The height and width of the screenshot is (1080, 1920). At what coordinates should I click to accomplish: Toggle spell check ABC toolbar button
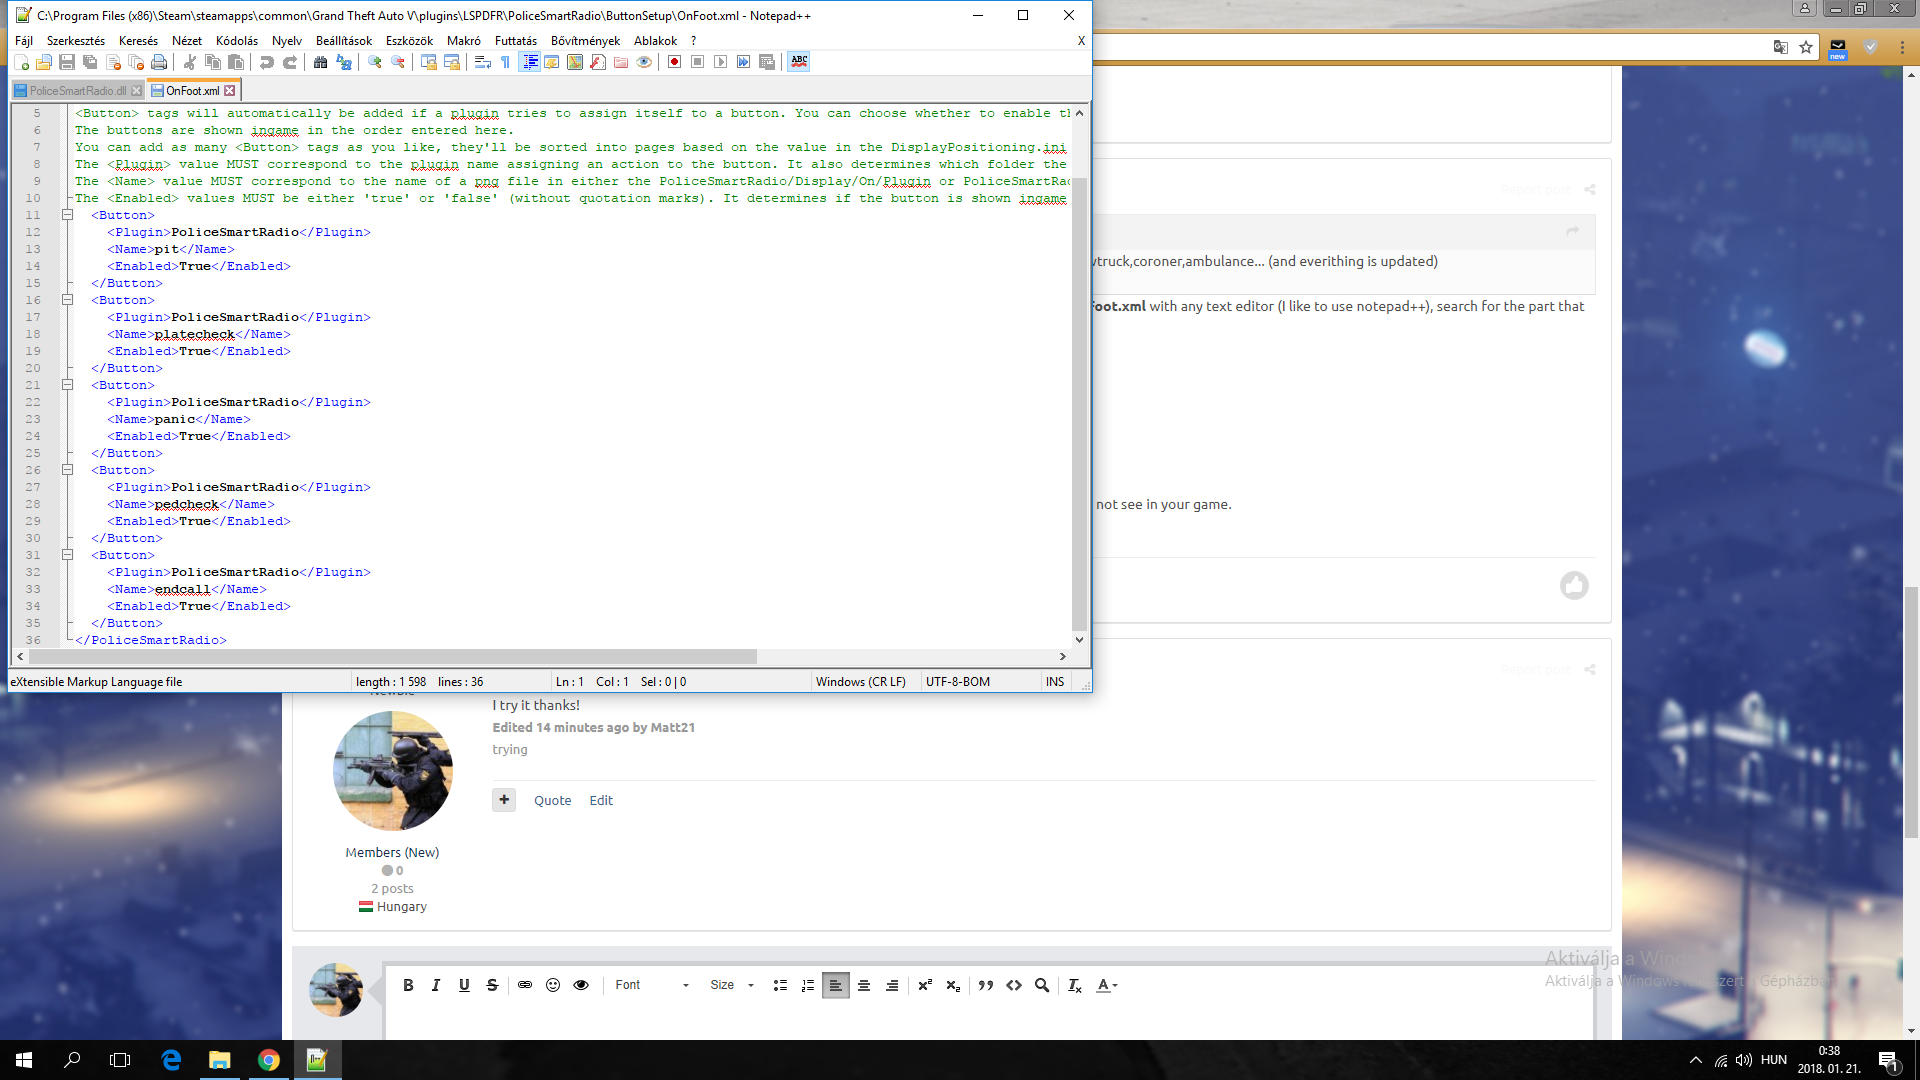pyautogui.click(x=799, y=62)
